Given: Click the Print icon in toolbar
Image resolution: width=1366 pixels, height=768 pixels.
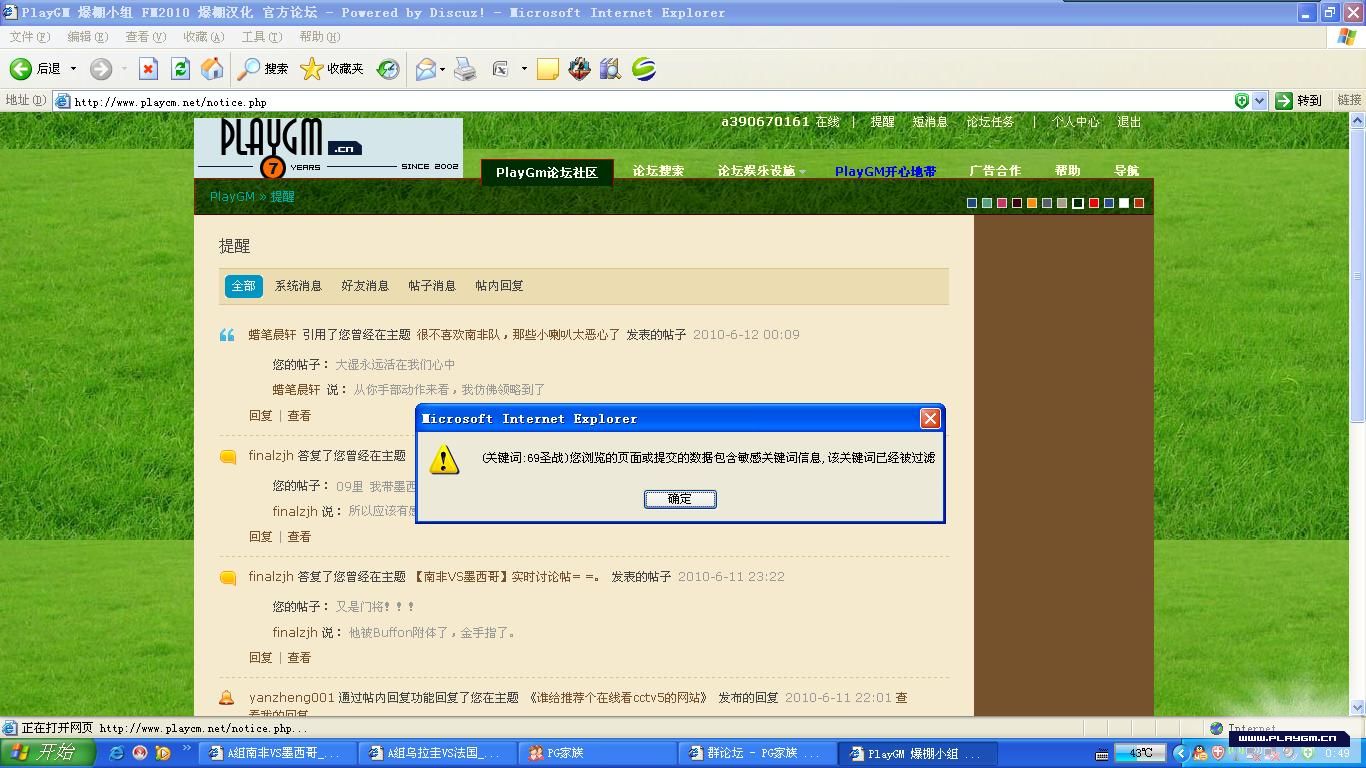Looking at the screenshot, I should [465, 69].
